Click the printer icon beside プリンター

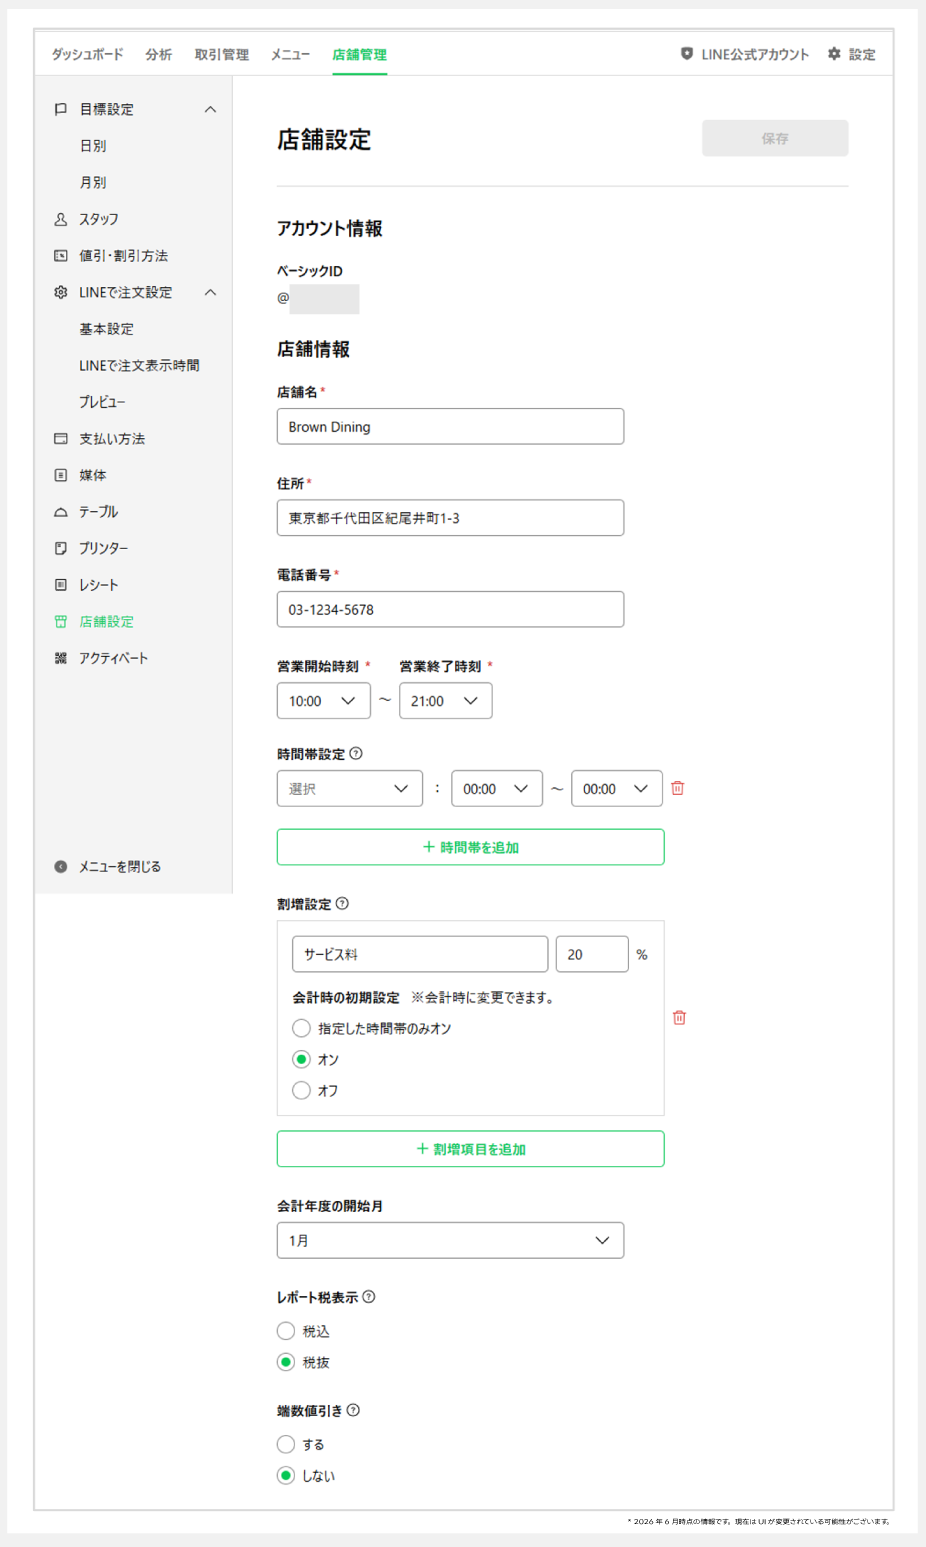(61, 548)
